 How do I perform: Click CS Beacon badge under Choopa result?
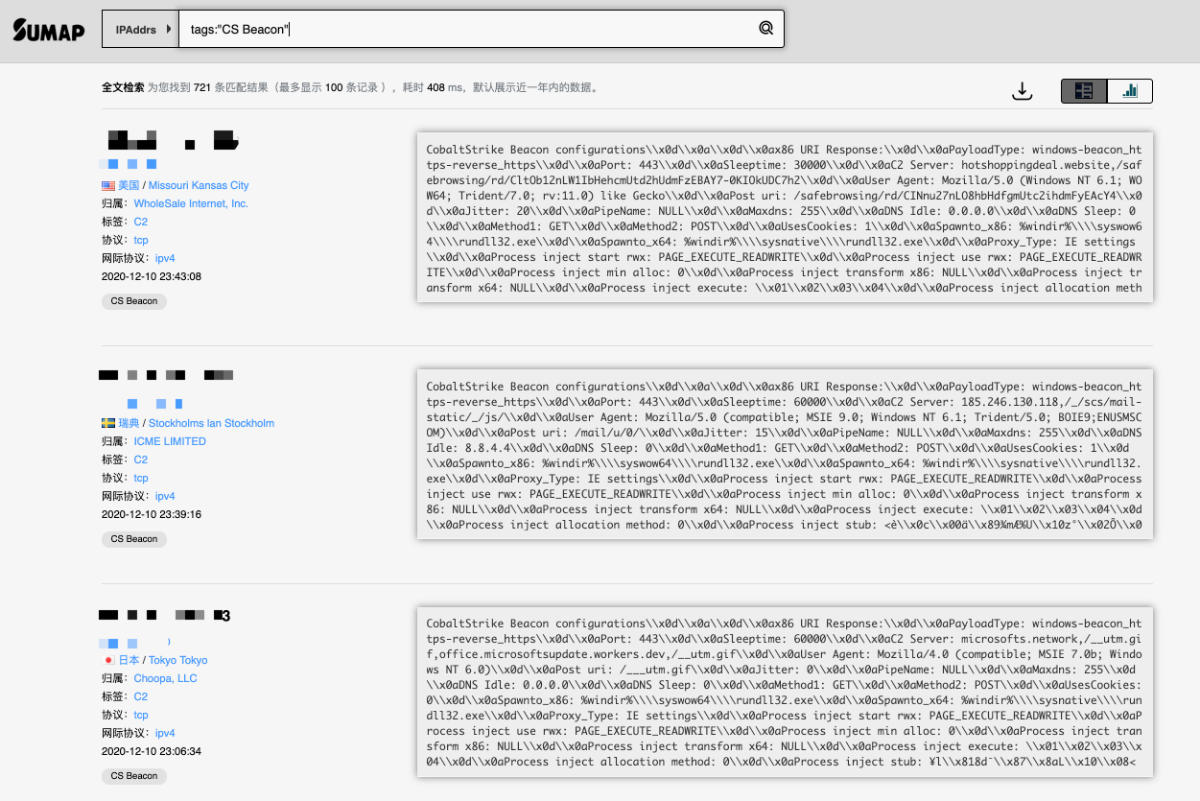tap(134, 776)
